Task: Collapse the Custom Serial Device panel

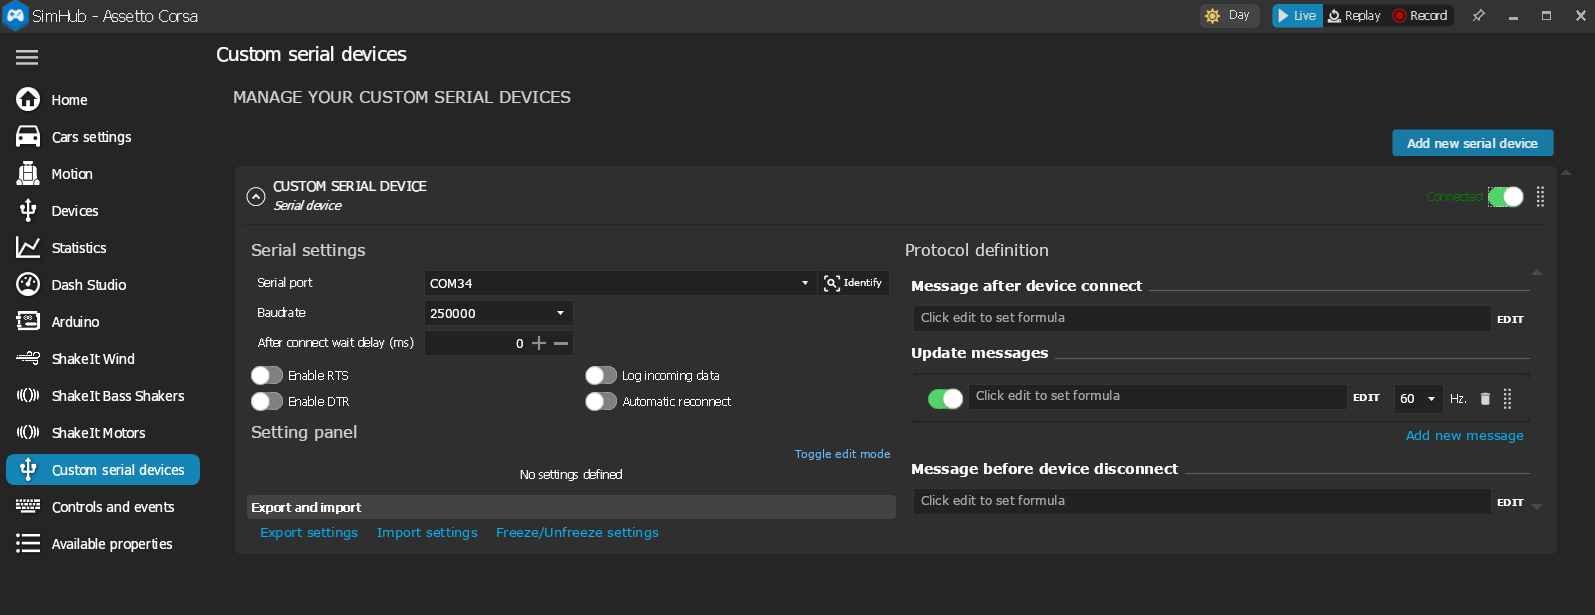Action: coord(256,196)
